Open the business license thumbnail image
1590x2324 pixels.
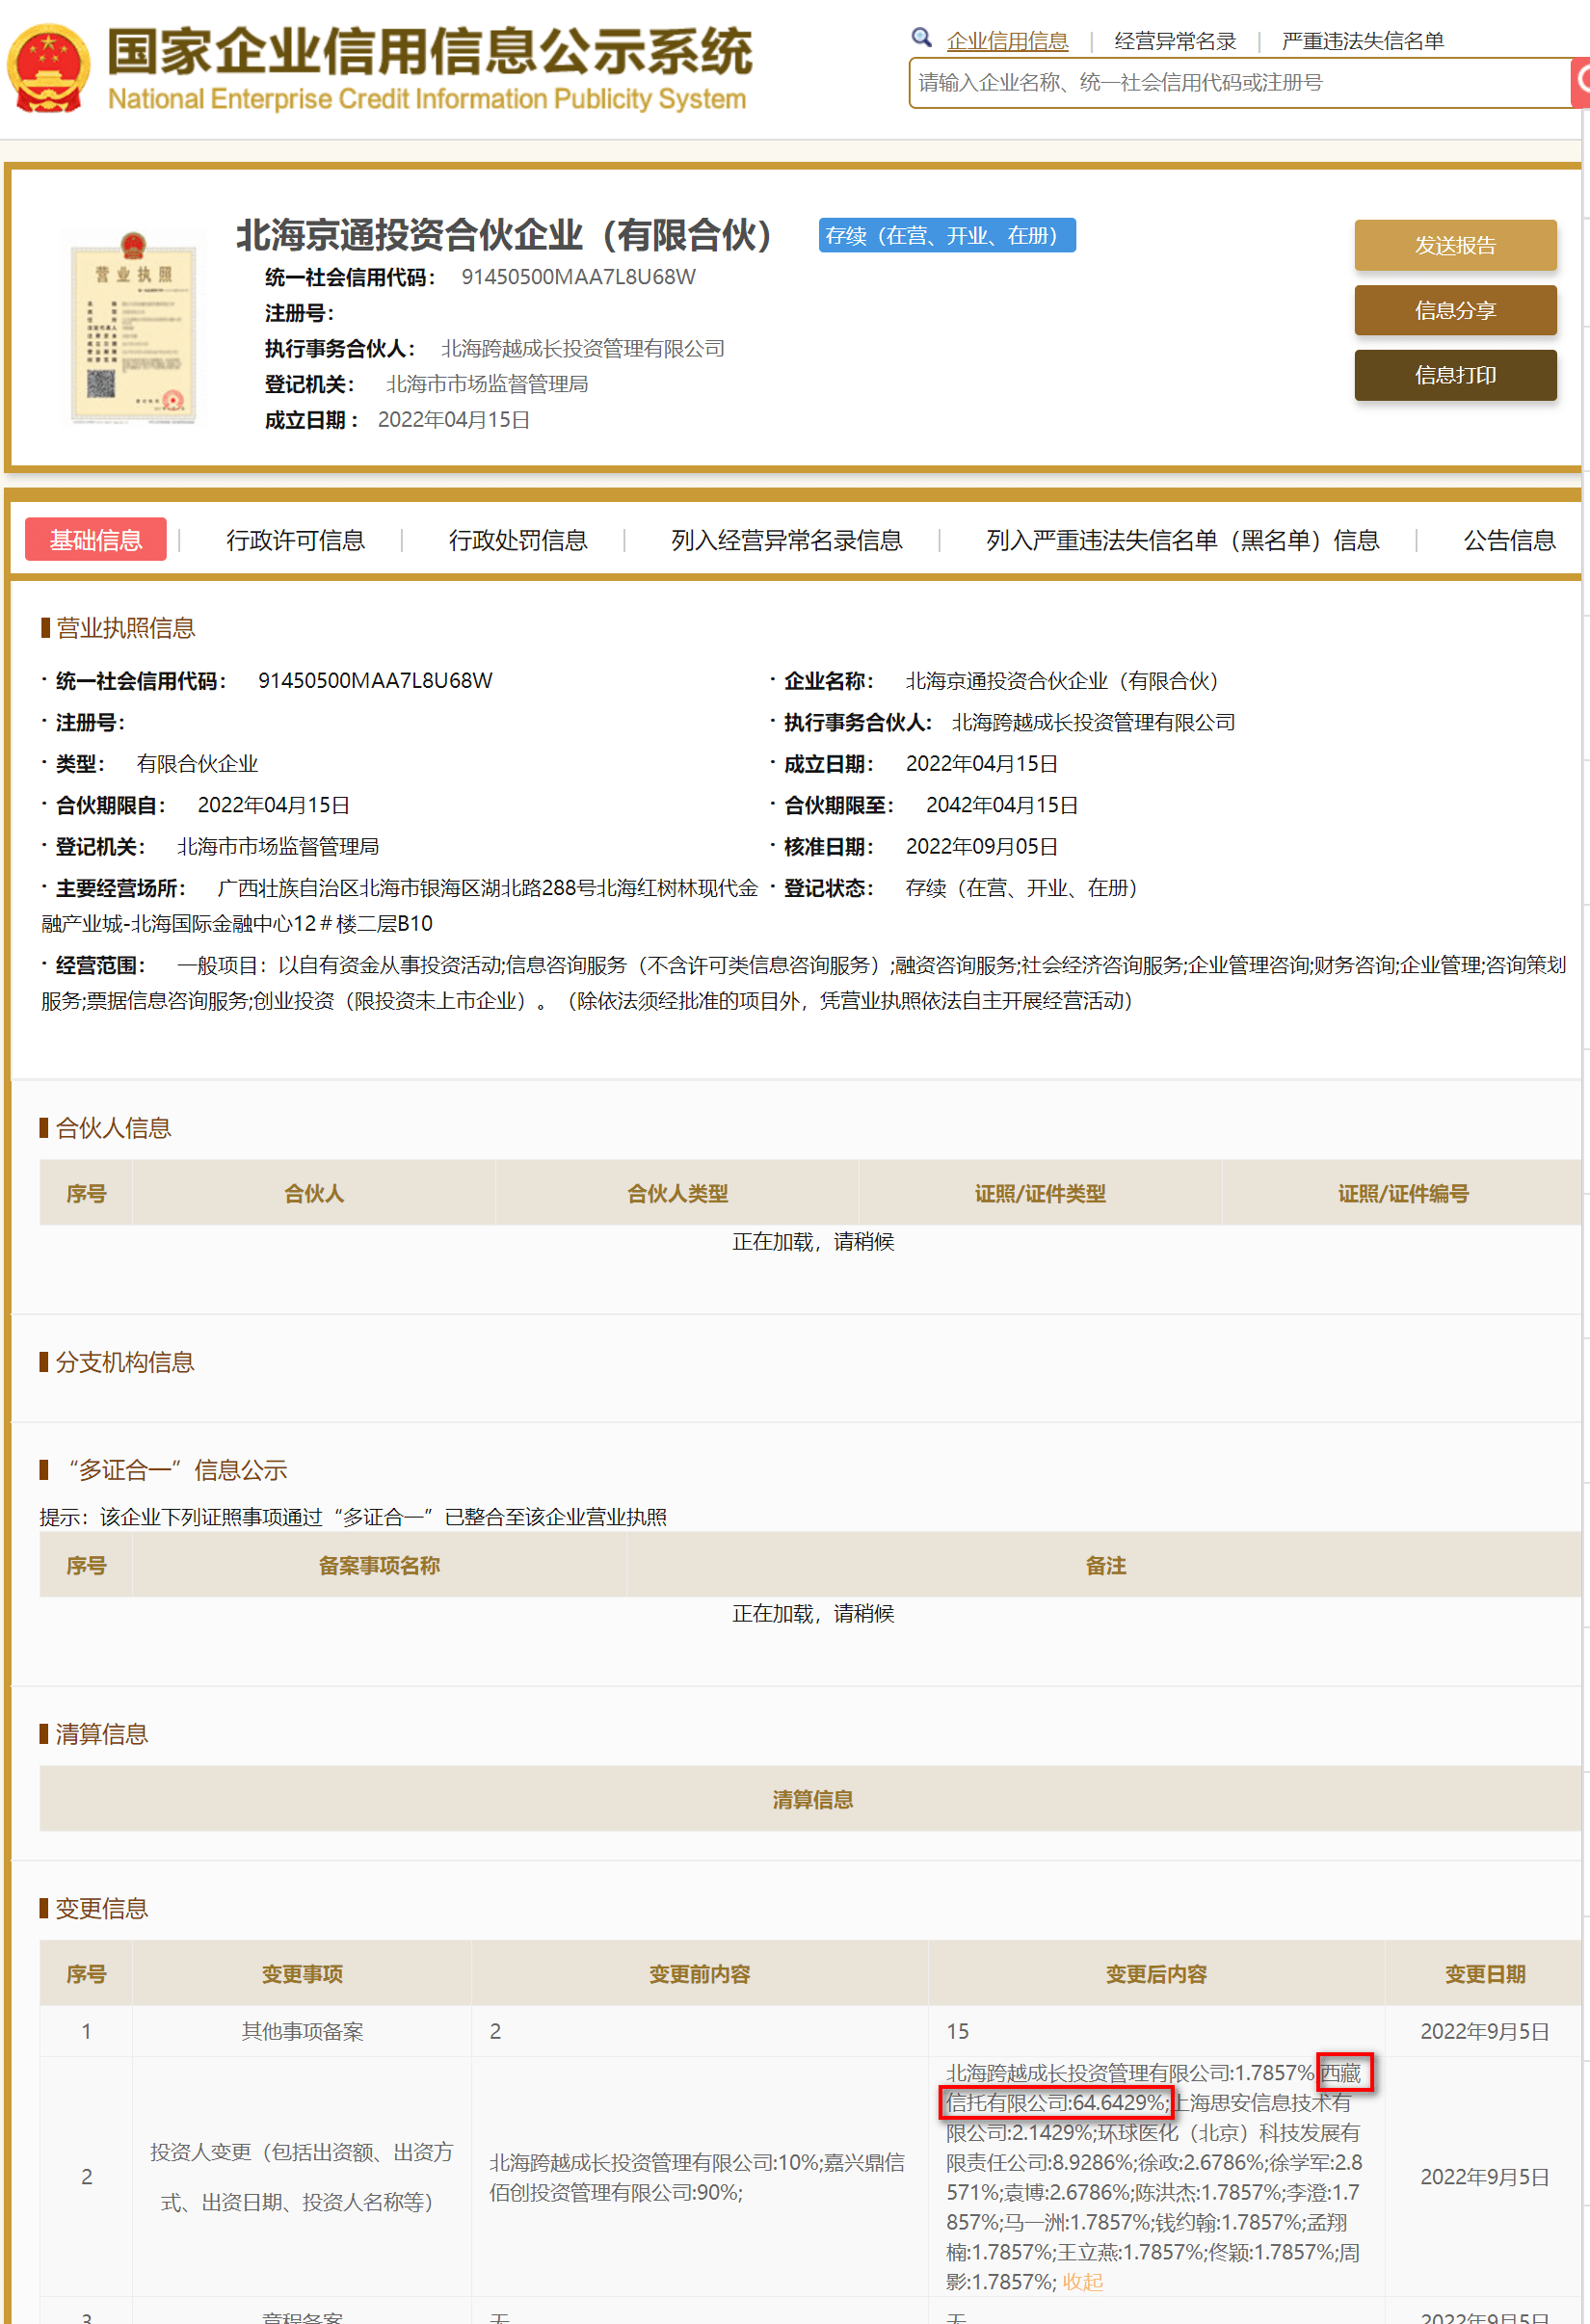click(x=133, y=328)
